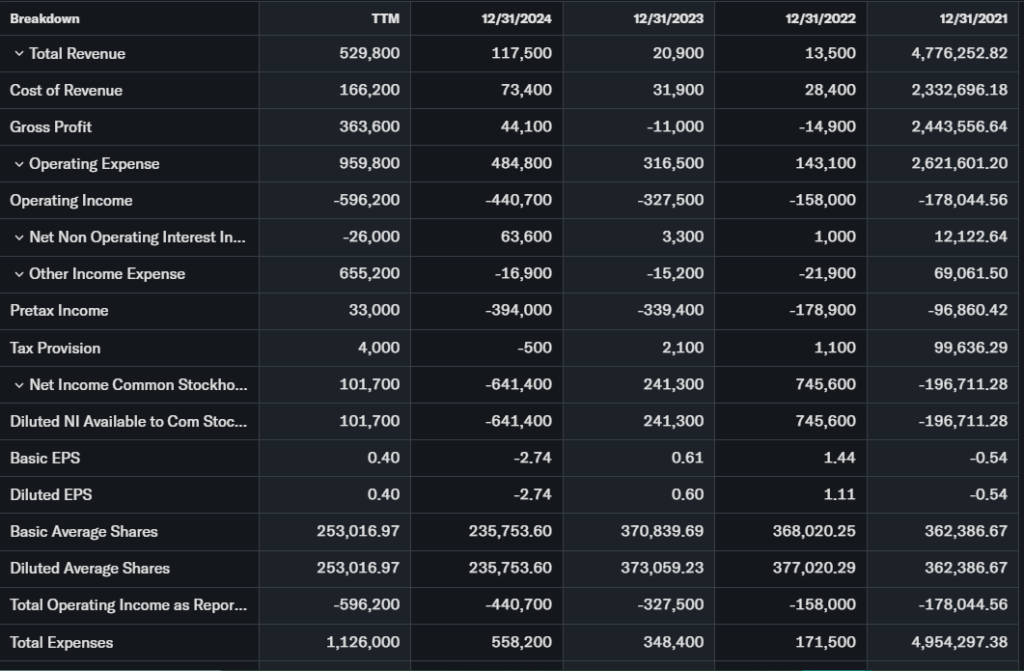Click the Total Expenses row label
The height and width of the screenshot is (671, 1024).
click(x=61, y=643)
